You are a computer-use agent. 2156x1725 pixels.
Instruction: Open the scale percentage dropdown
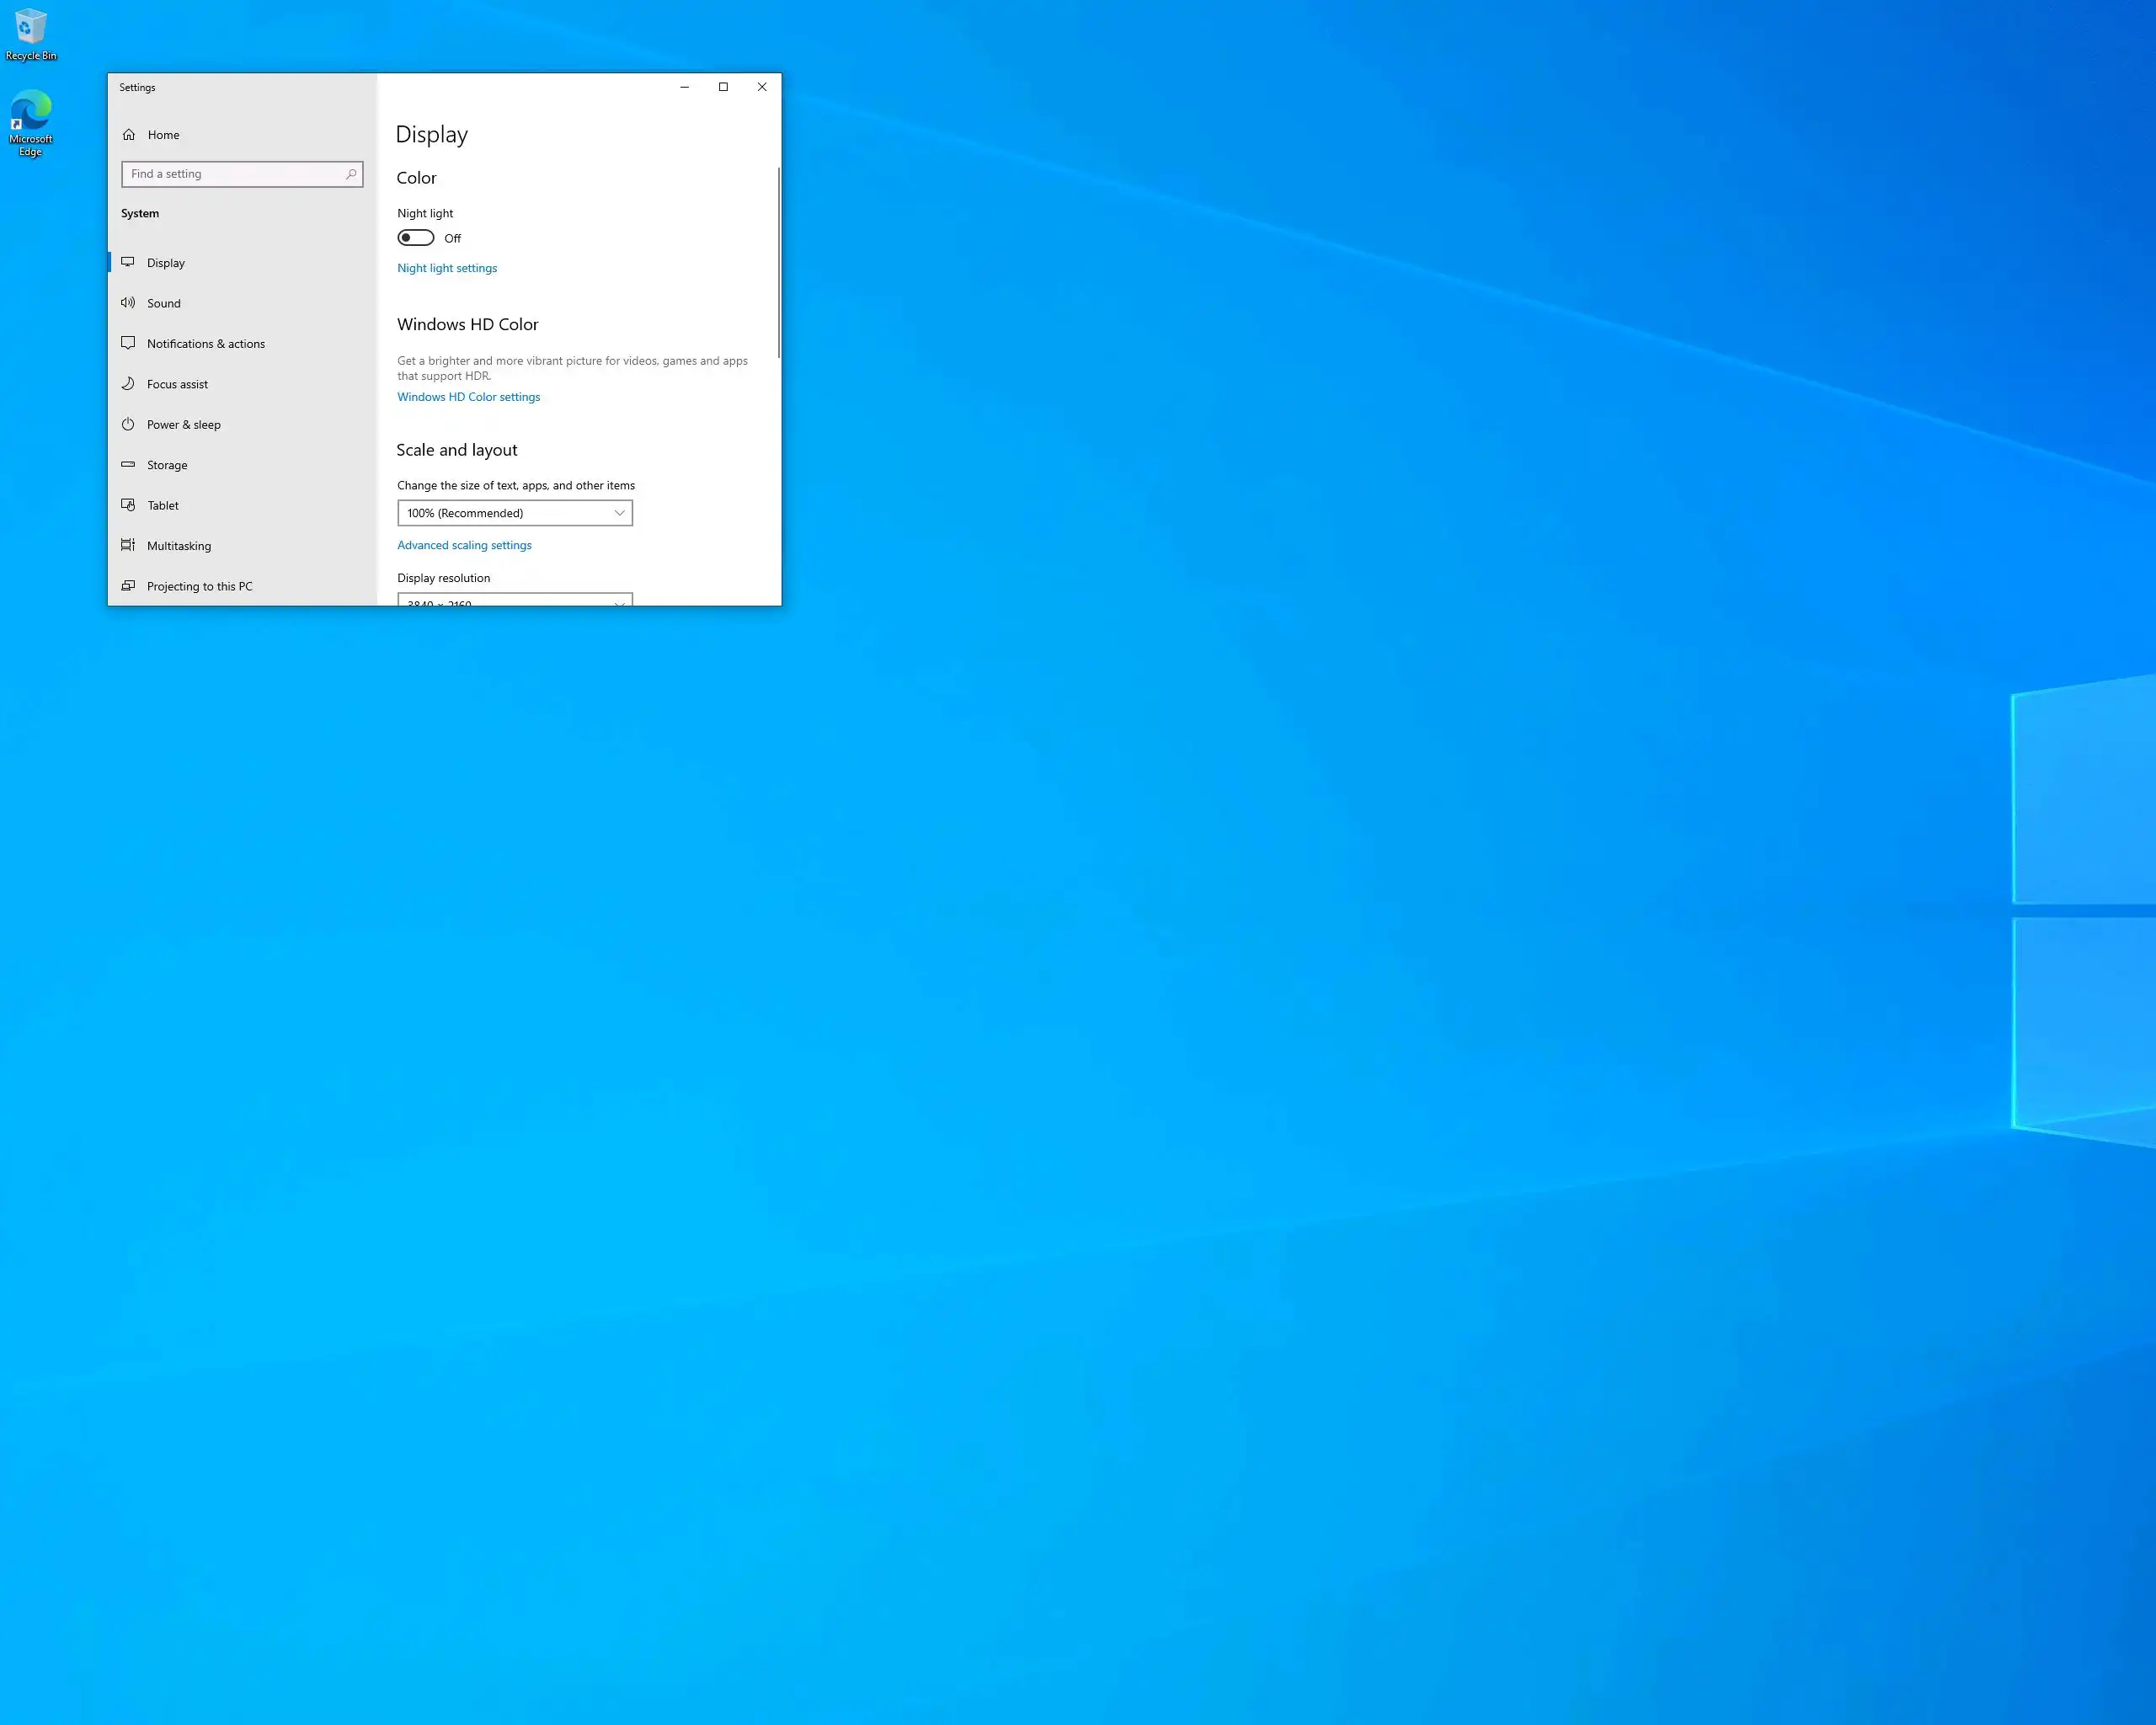514,513
